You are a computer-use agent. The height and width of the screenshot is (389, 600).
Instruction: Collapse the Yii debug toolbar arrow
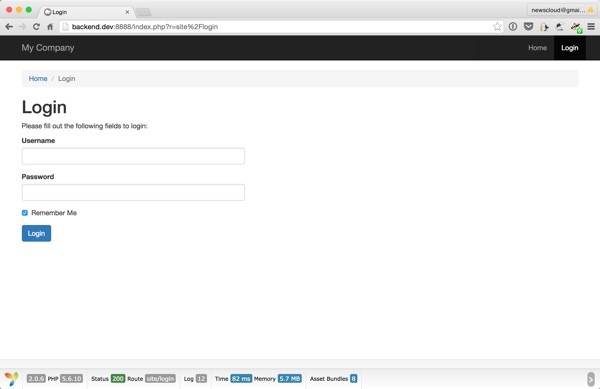[591, 379]
